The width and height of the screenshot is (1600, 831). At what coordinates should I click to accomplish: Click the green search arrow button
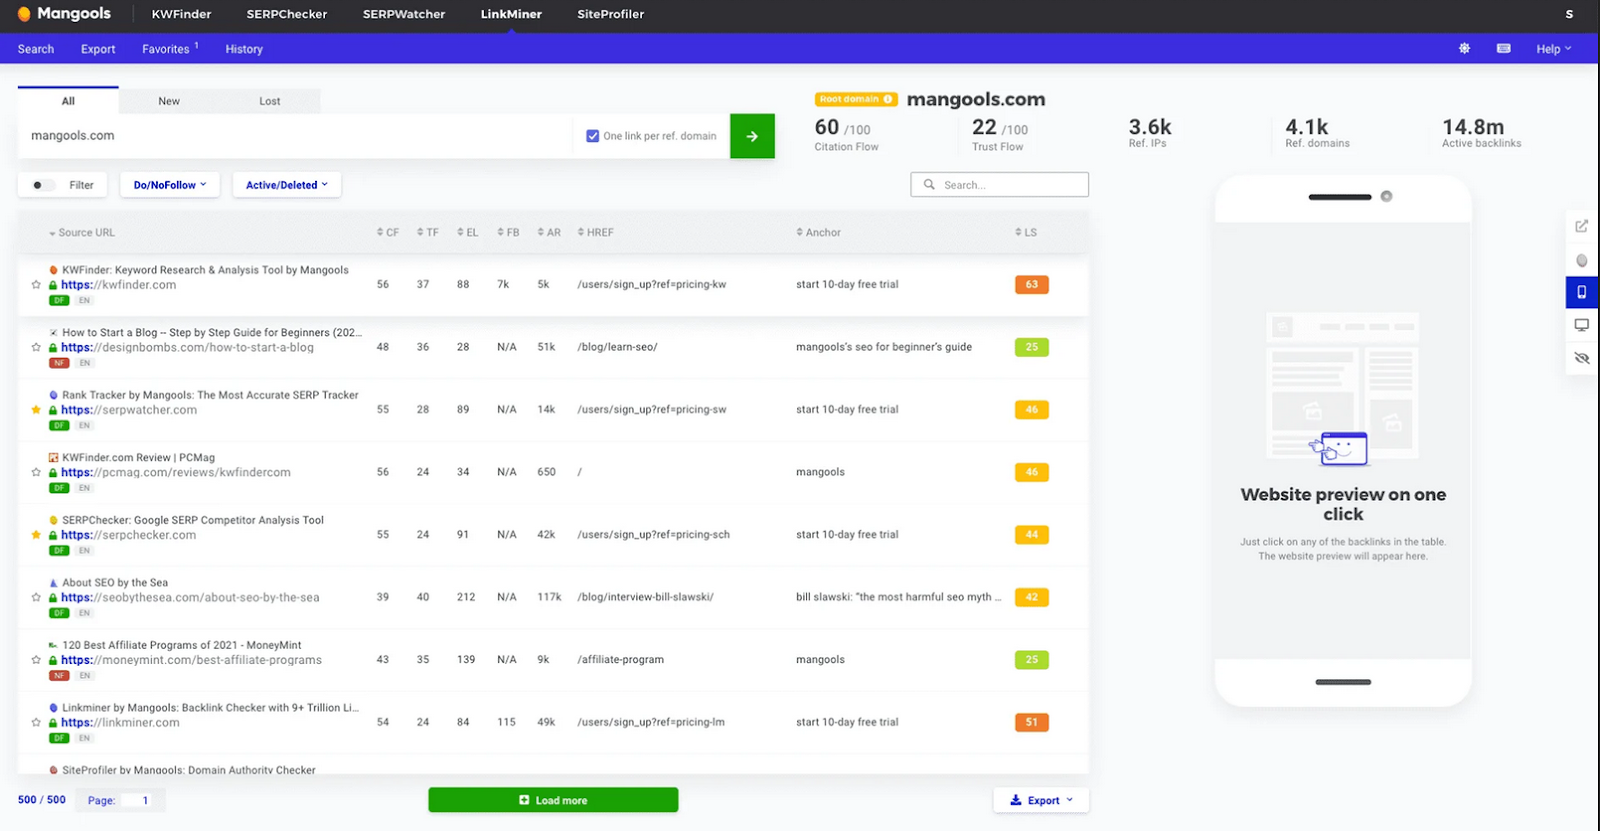point(752,136)
